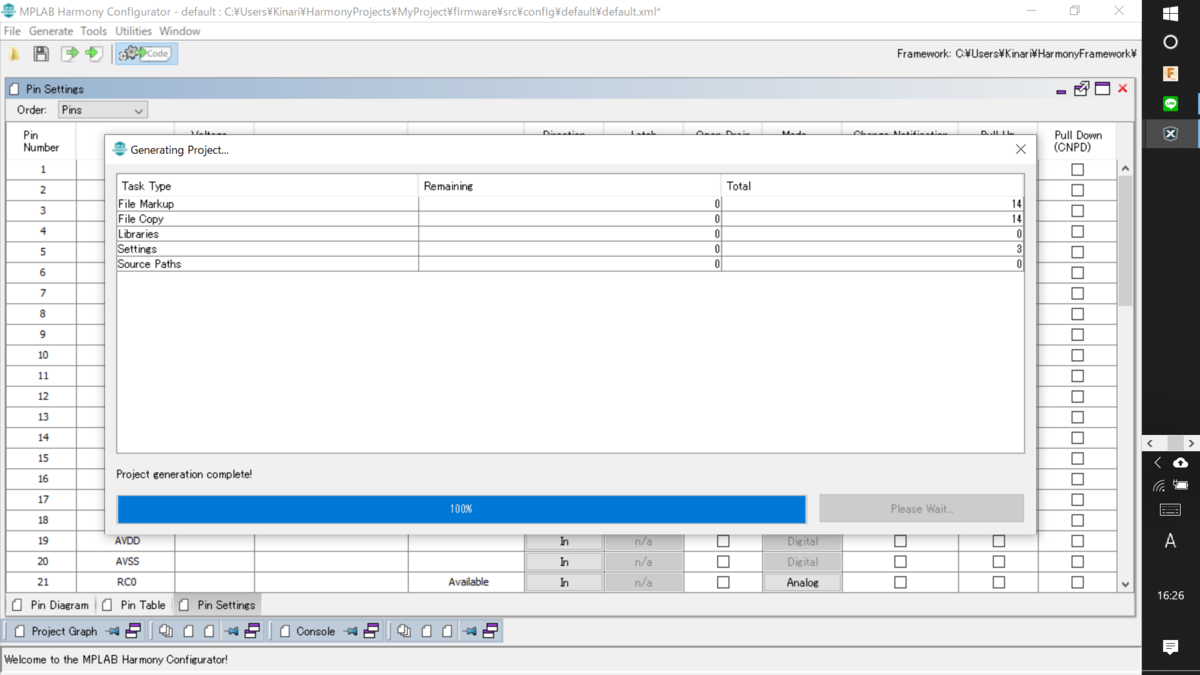1200x675 pixels.
Task: Click the taskbar strip right scroll arrow
Action: click(1190, 443)
